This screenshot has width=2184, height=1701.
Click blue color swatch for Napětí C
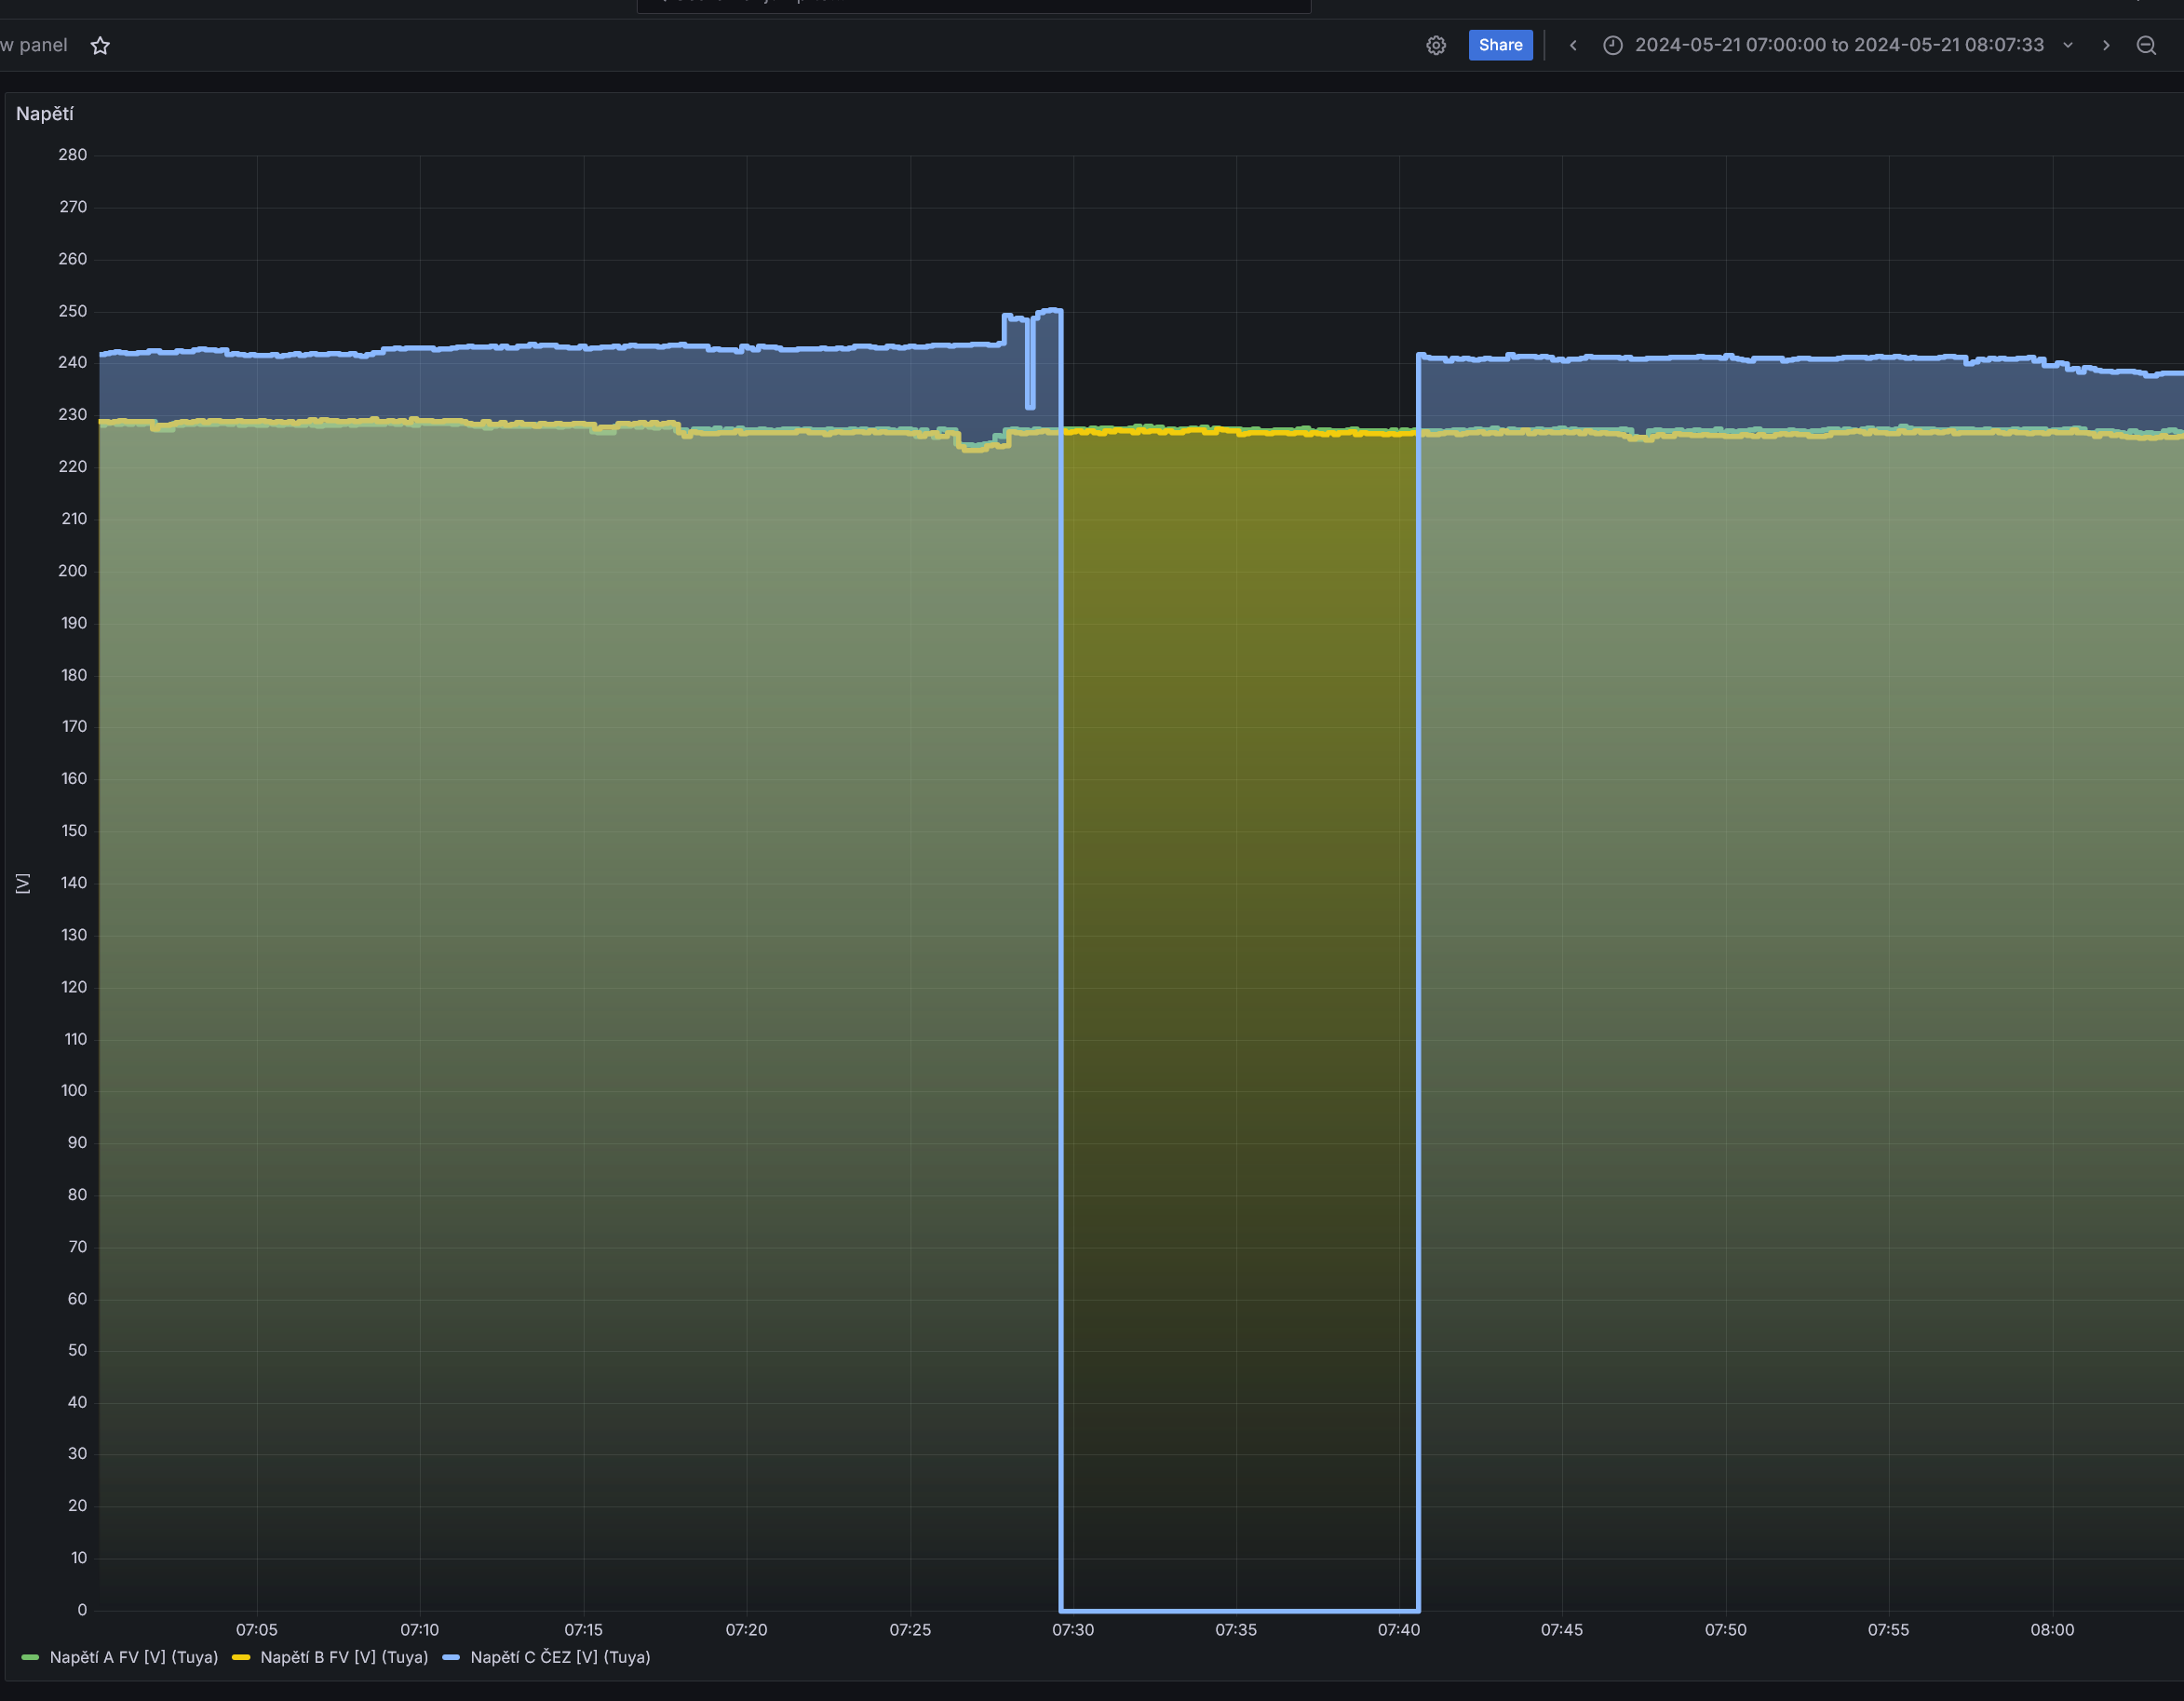pos(451,1658)
